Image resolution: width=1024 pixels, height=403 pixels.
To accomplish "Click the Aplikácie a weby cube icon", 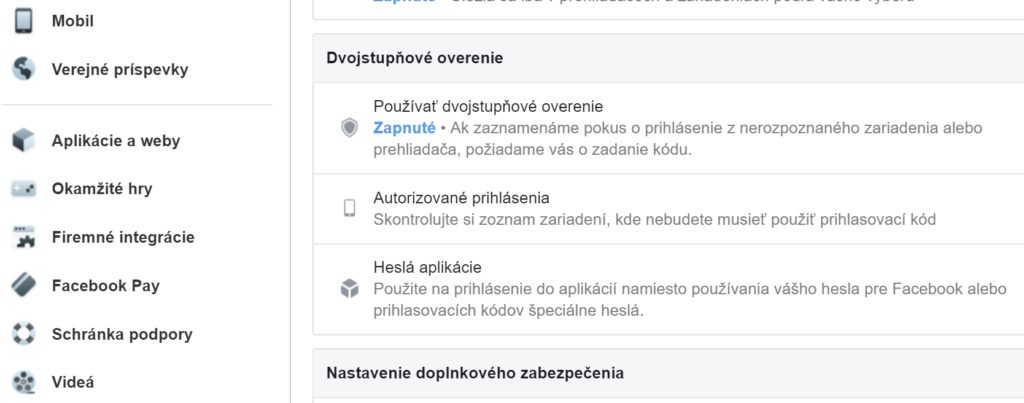I will coord(23,141).
